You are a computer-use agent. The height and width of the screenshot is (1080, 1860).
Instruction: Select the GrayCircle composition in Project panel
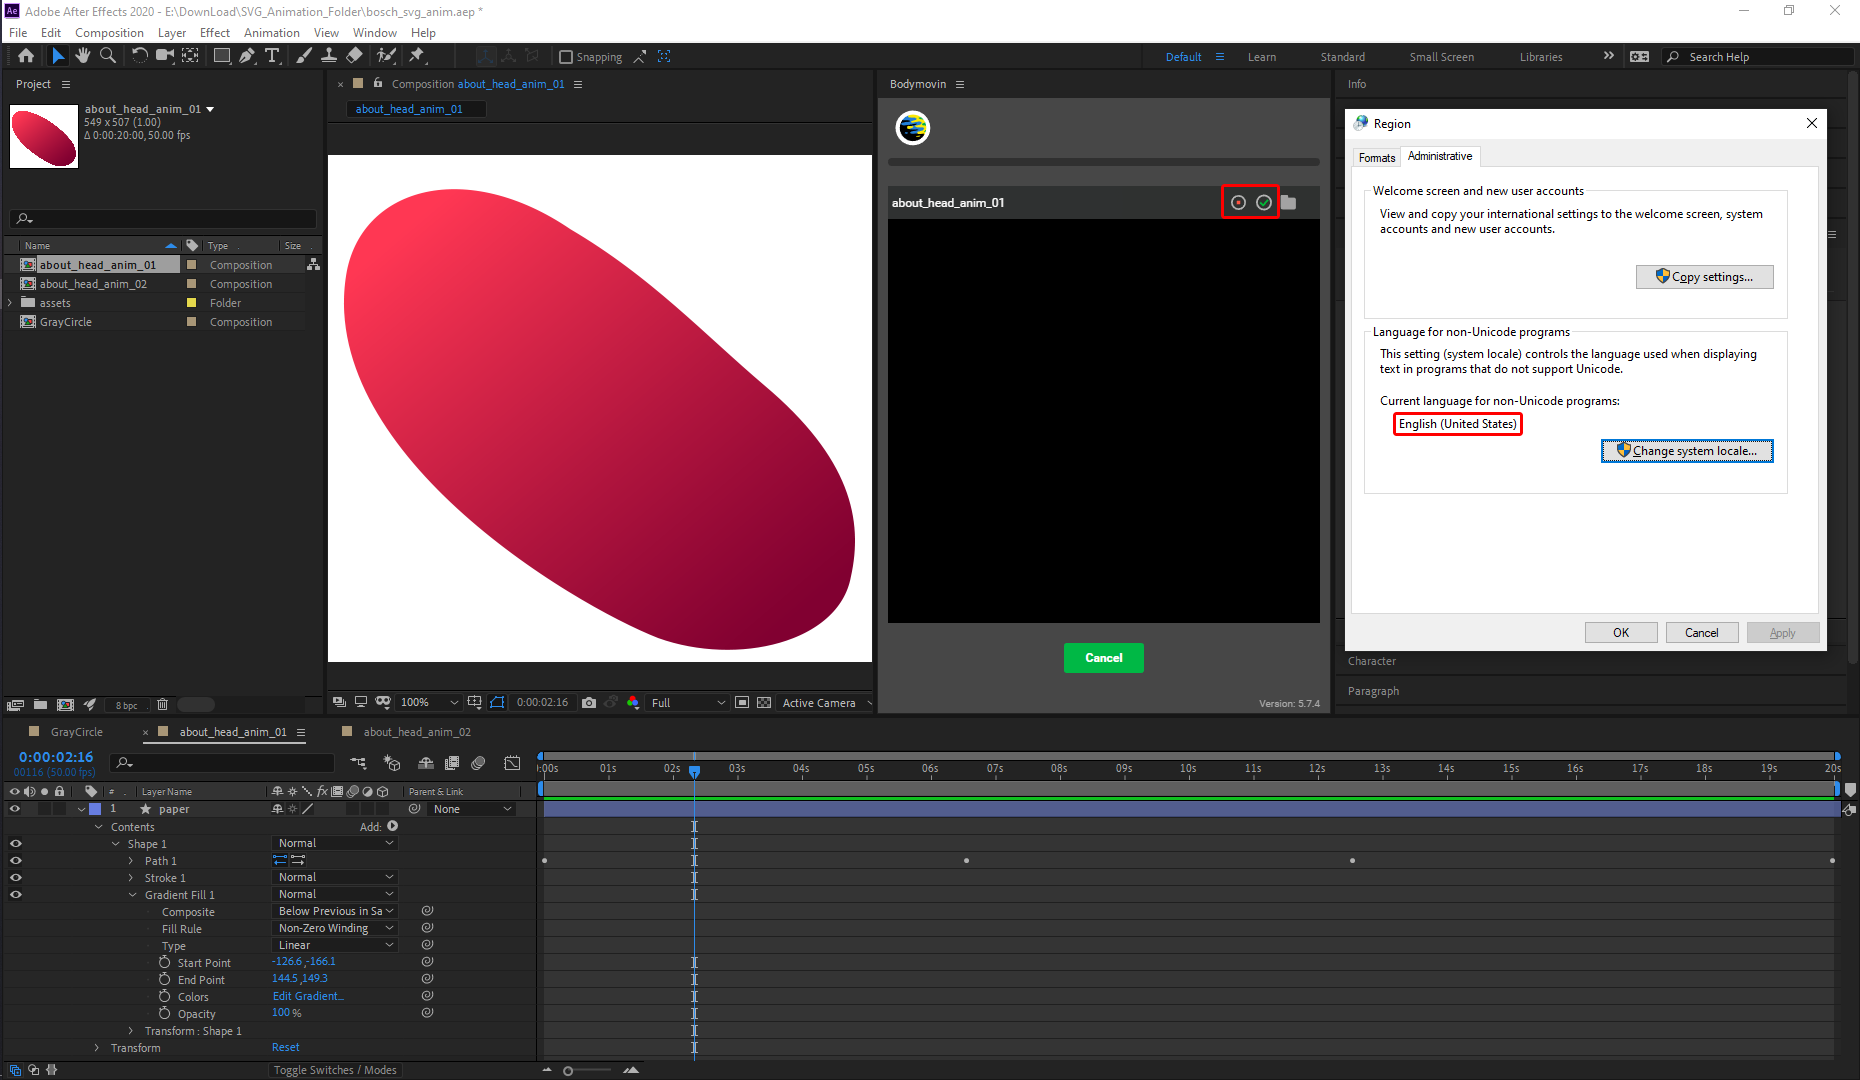[x=66, y=321]
